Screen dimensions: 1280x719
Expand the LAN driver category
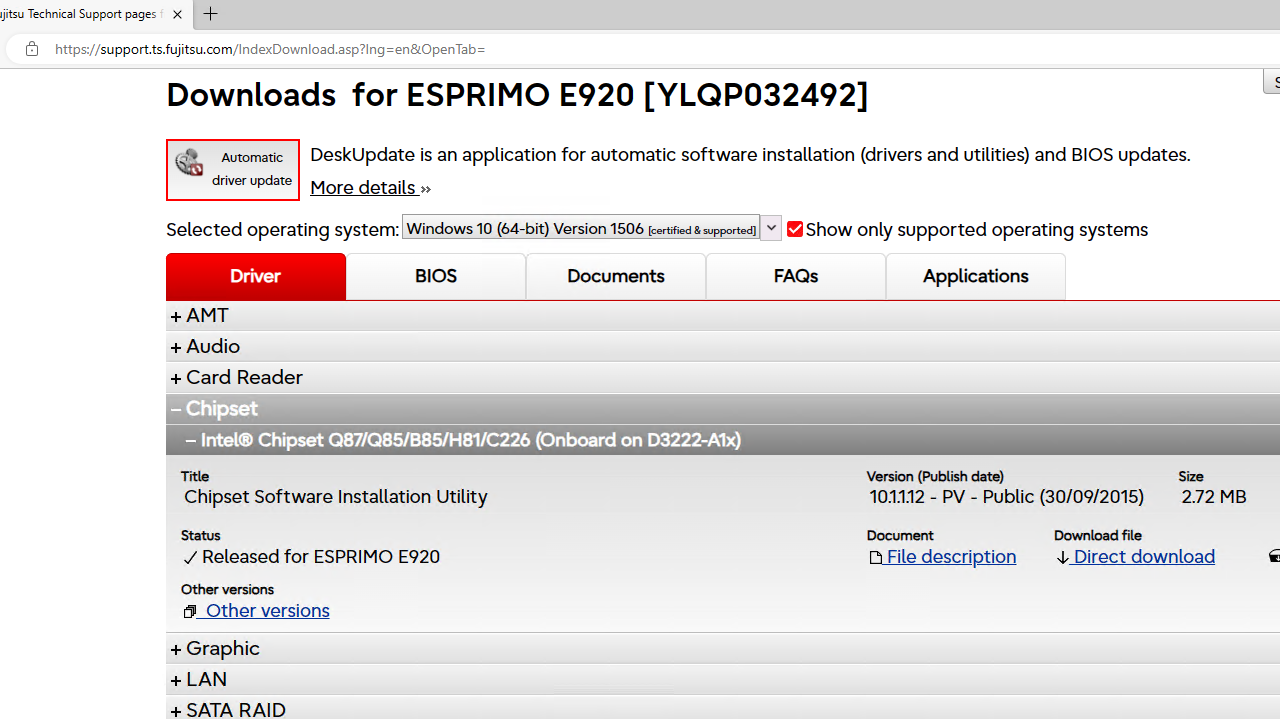723,679
